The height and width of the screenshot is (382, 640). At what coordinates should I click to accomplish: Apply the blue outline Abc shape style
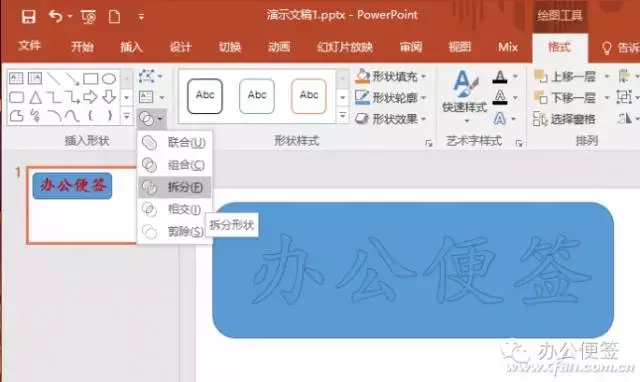tap(257, 96)
